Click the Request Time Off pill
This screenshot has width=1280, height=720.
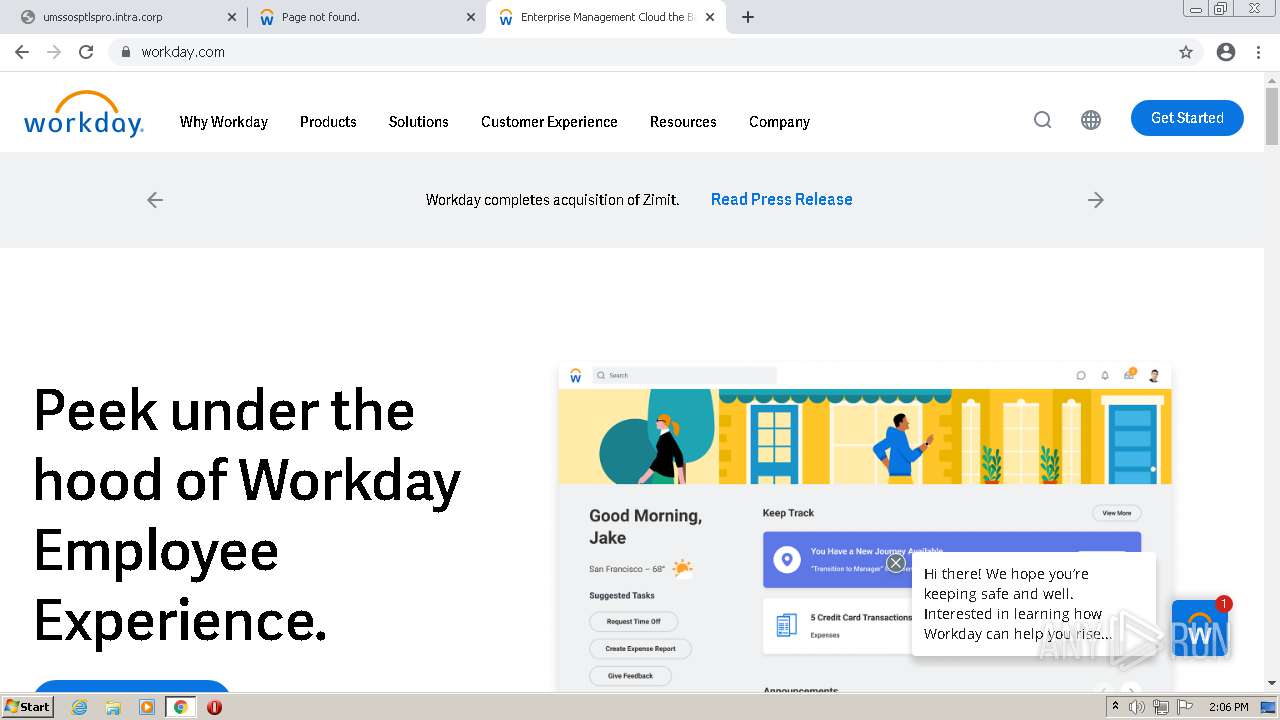point(634,621)
